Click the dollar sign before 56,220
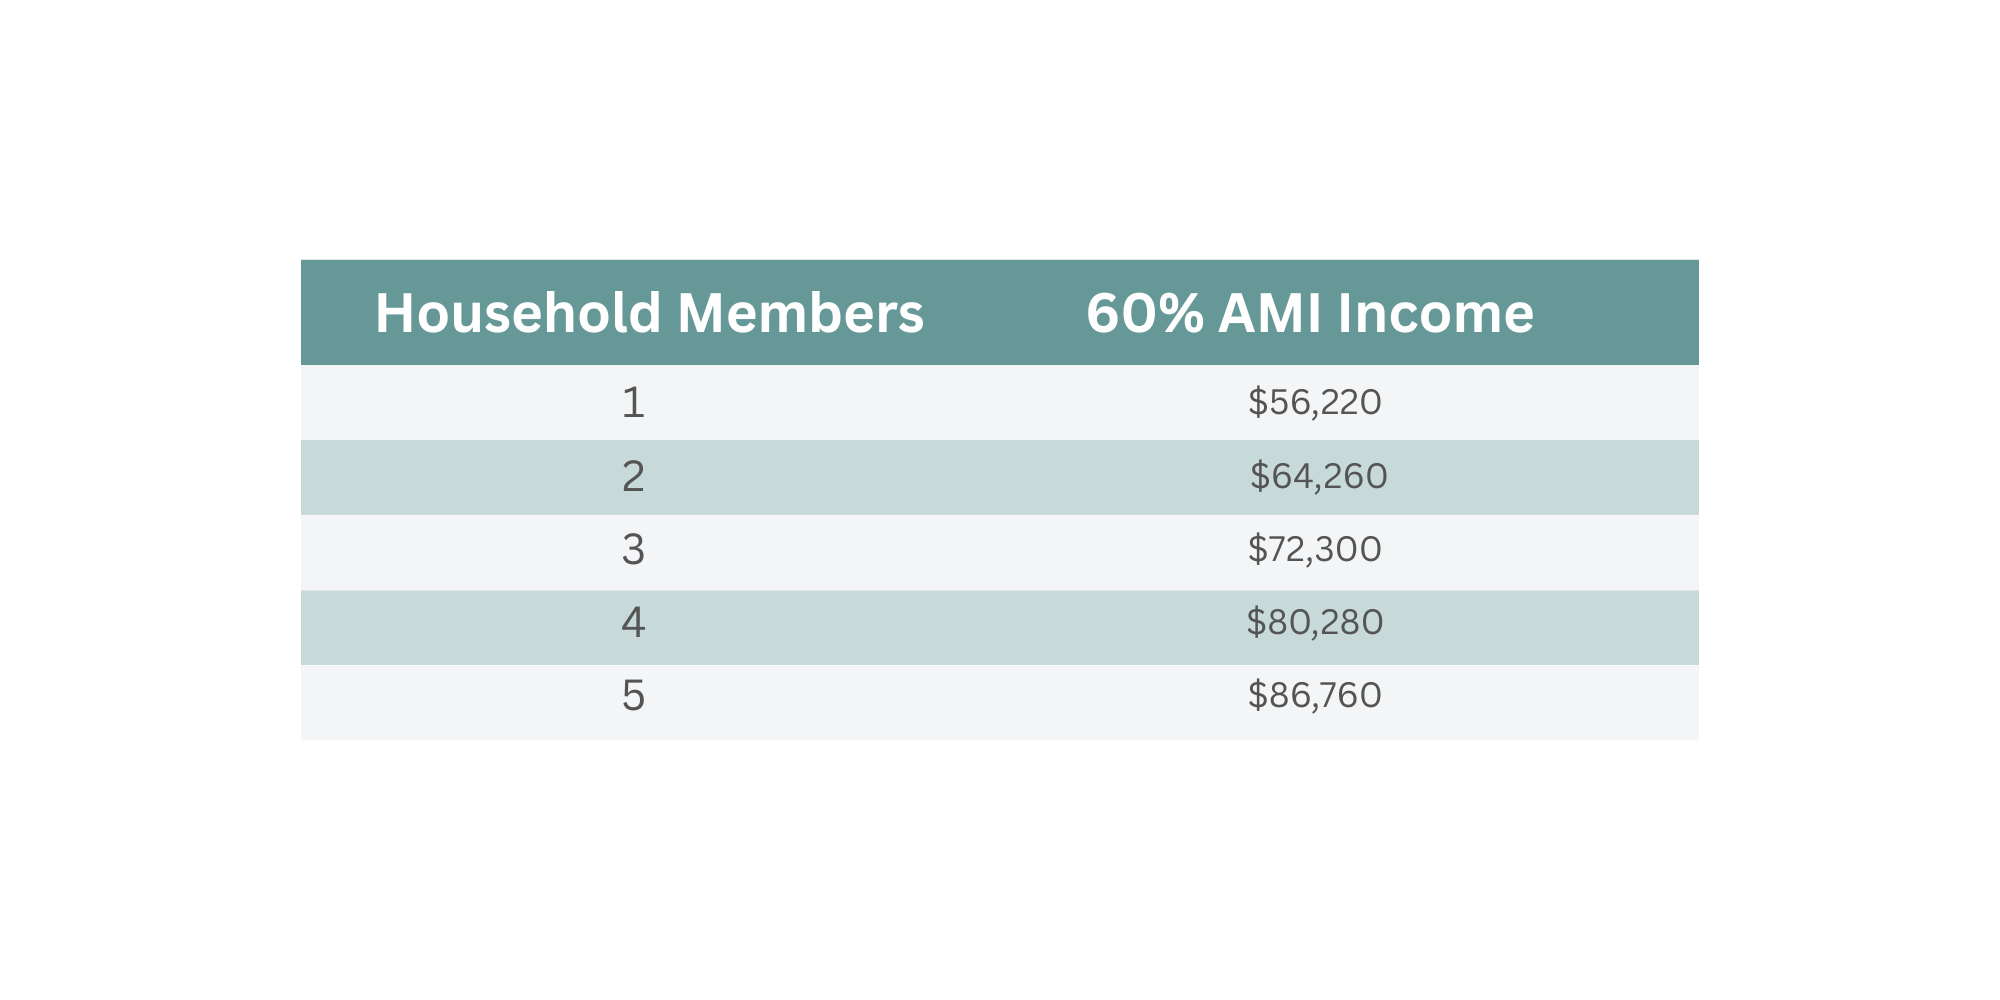The width and height of the screenshot is (2000, 1000). tap(1257, 402)
